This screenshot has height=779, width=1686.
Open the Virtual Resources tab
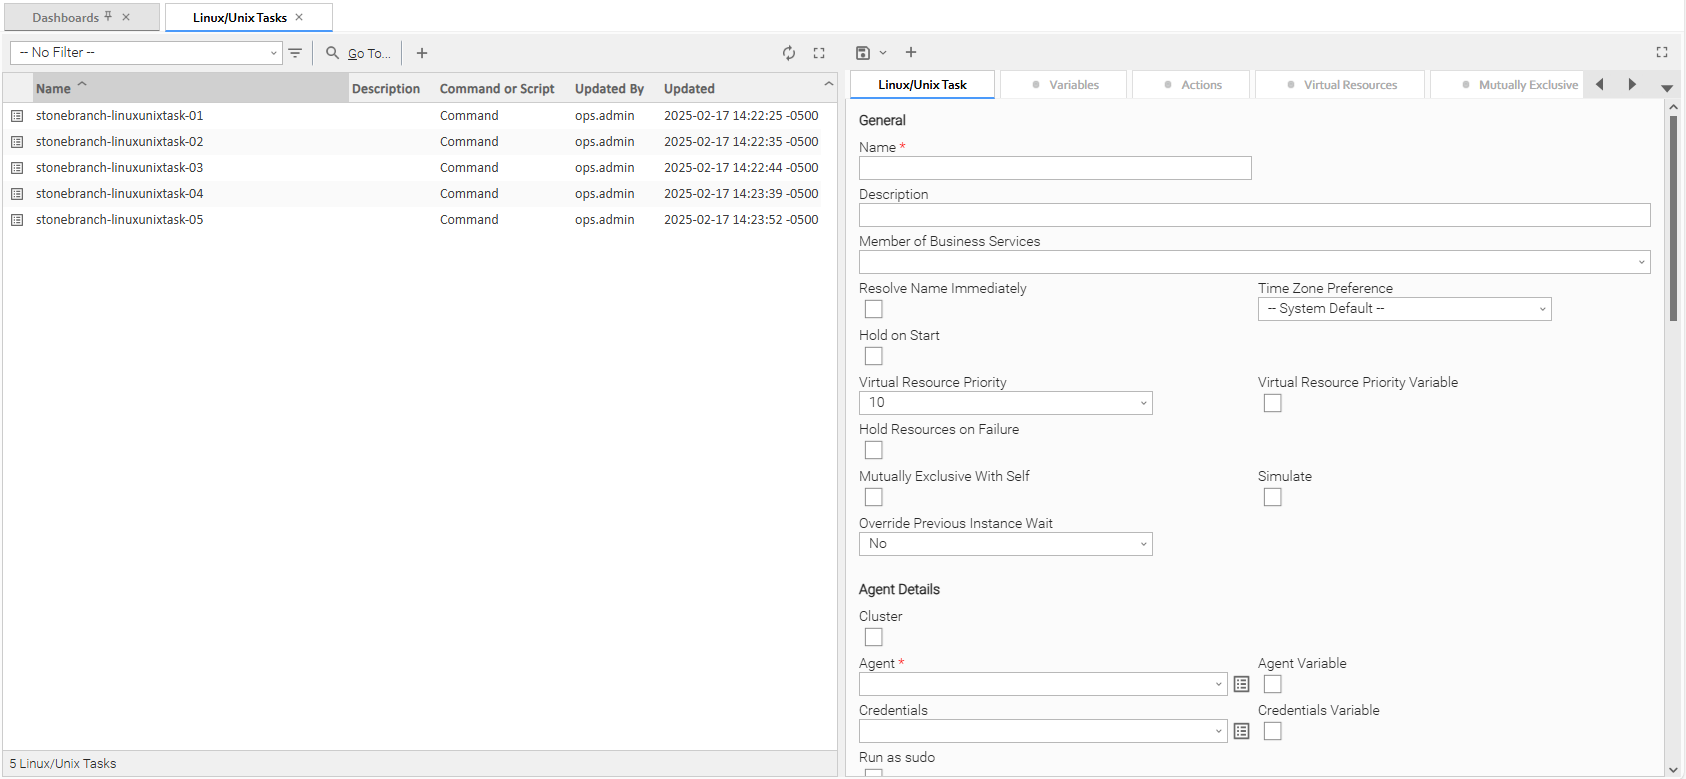pyautogui.click(x=1341, y=85)
